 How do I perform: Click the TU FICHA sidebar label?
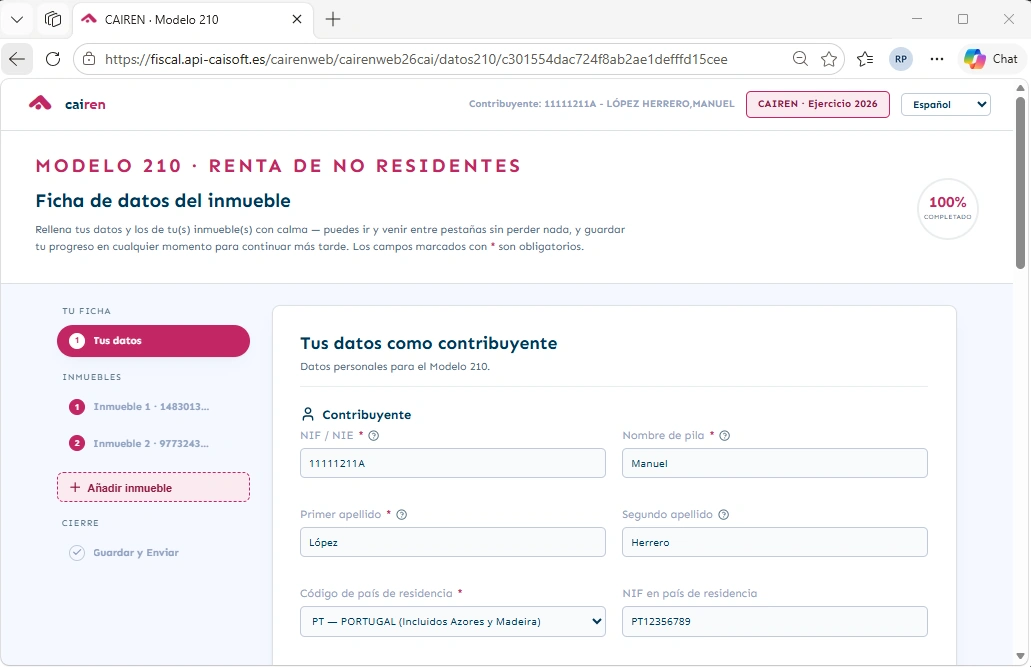coord(87,311)
